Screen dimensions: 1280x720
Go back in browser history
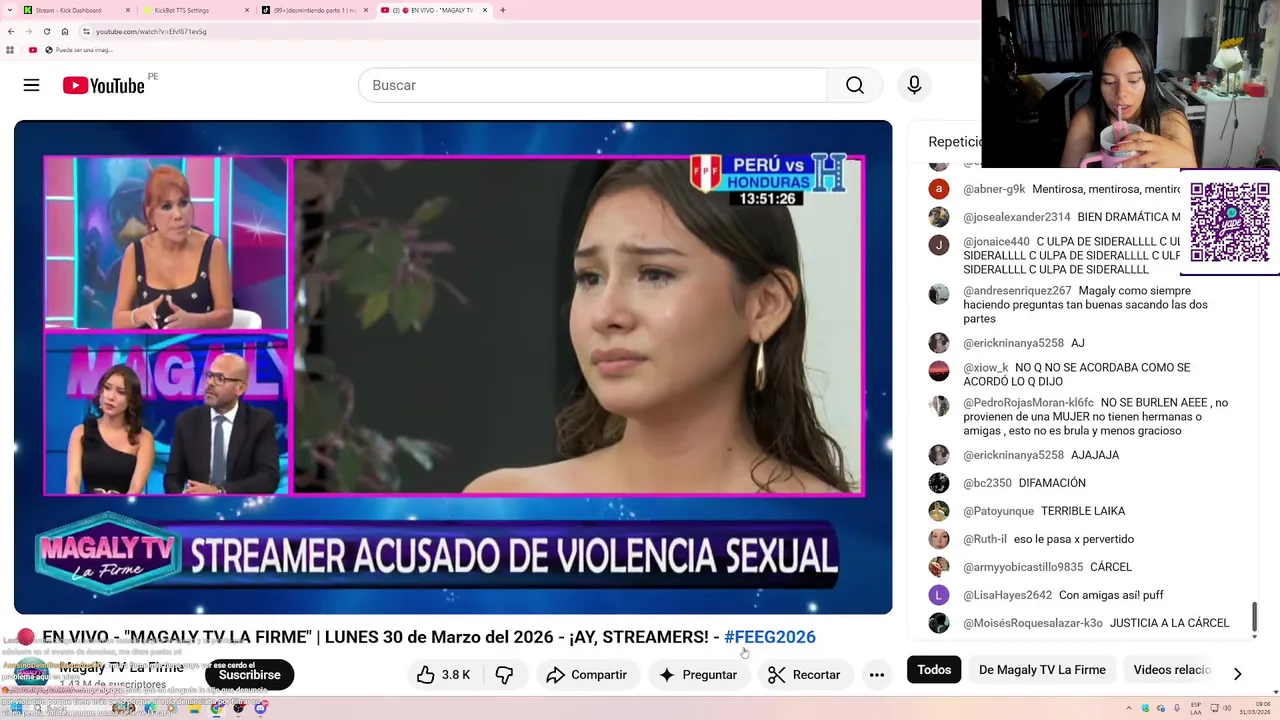point(11,31)
